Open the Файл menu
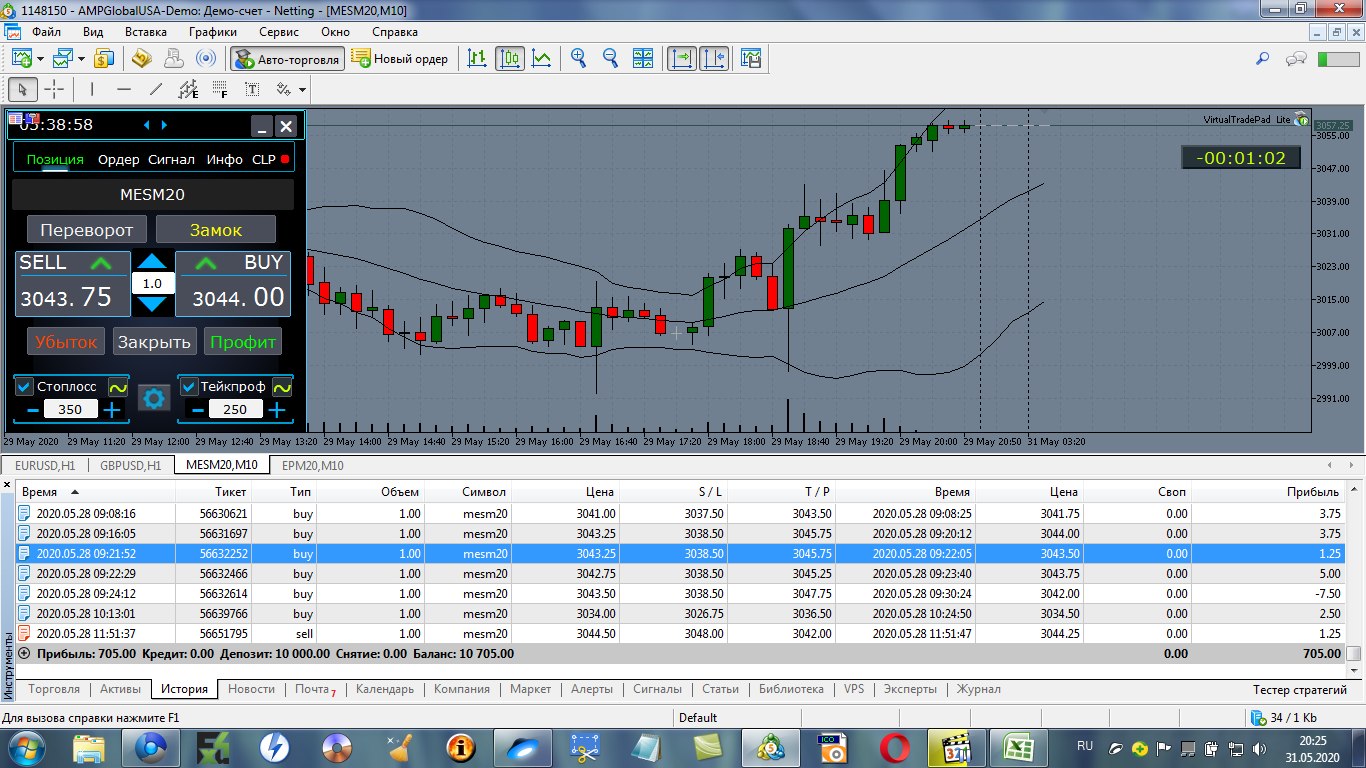Viewport: 1366px width, 768px height. (46, 32)
